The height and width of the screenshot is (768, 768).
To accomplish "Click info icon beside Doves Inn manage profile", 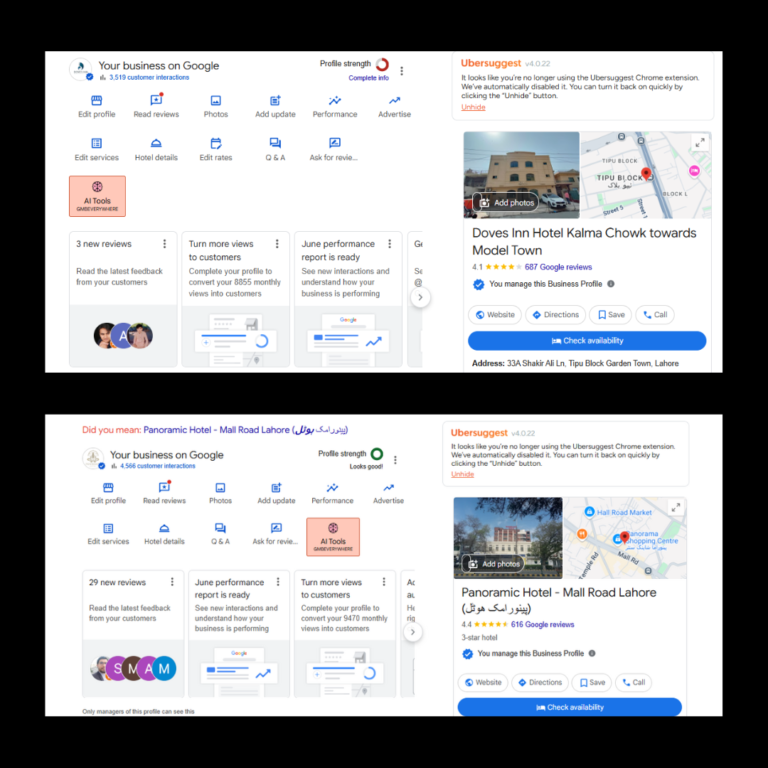I will pyautogui.click(x=611, y=284).
